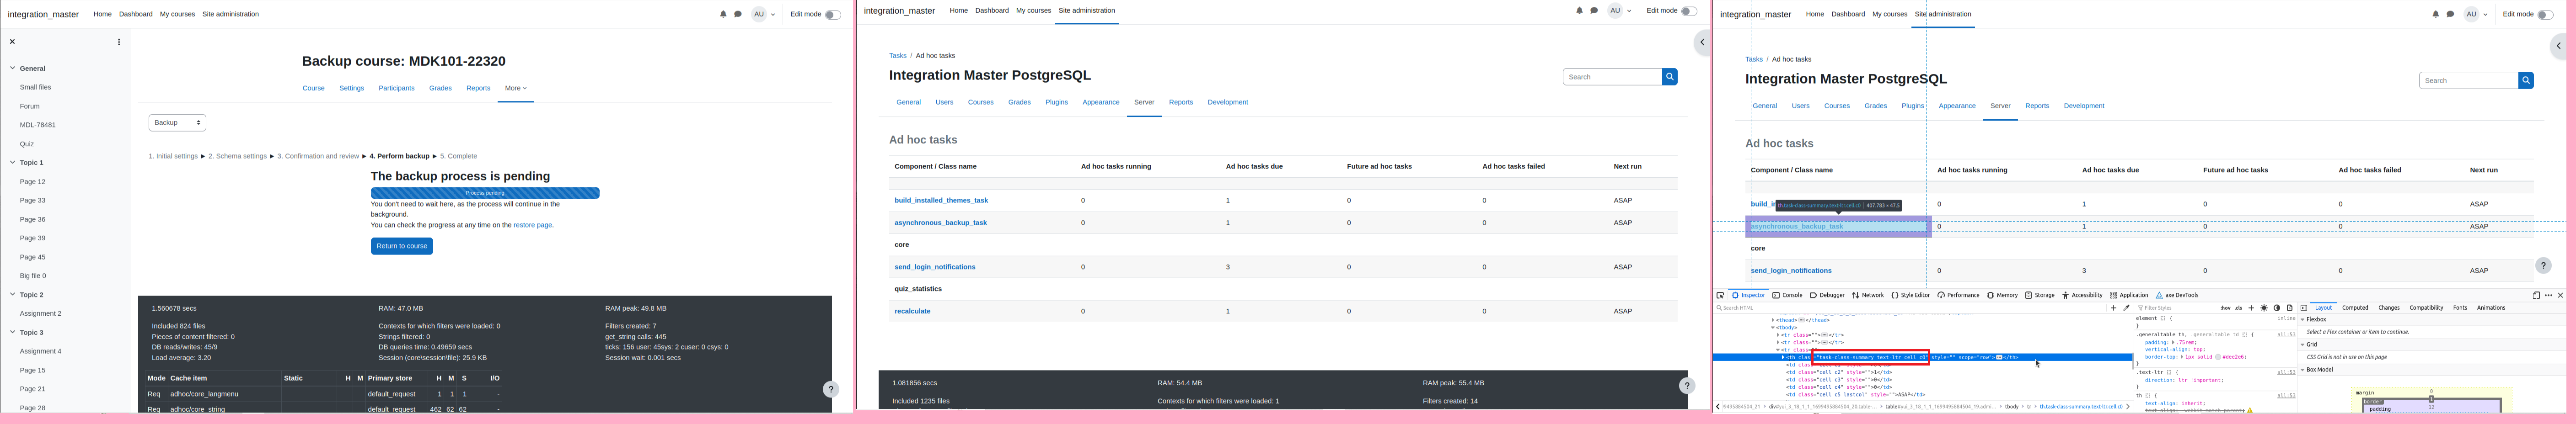Click help question mark above the DevTools panel
The image size is (2576, 424).
point(2543,265)
